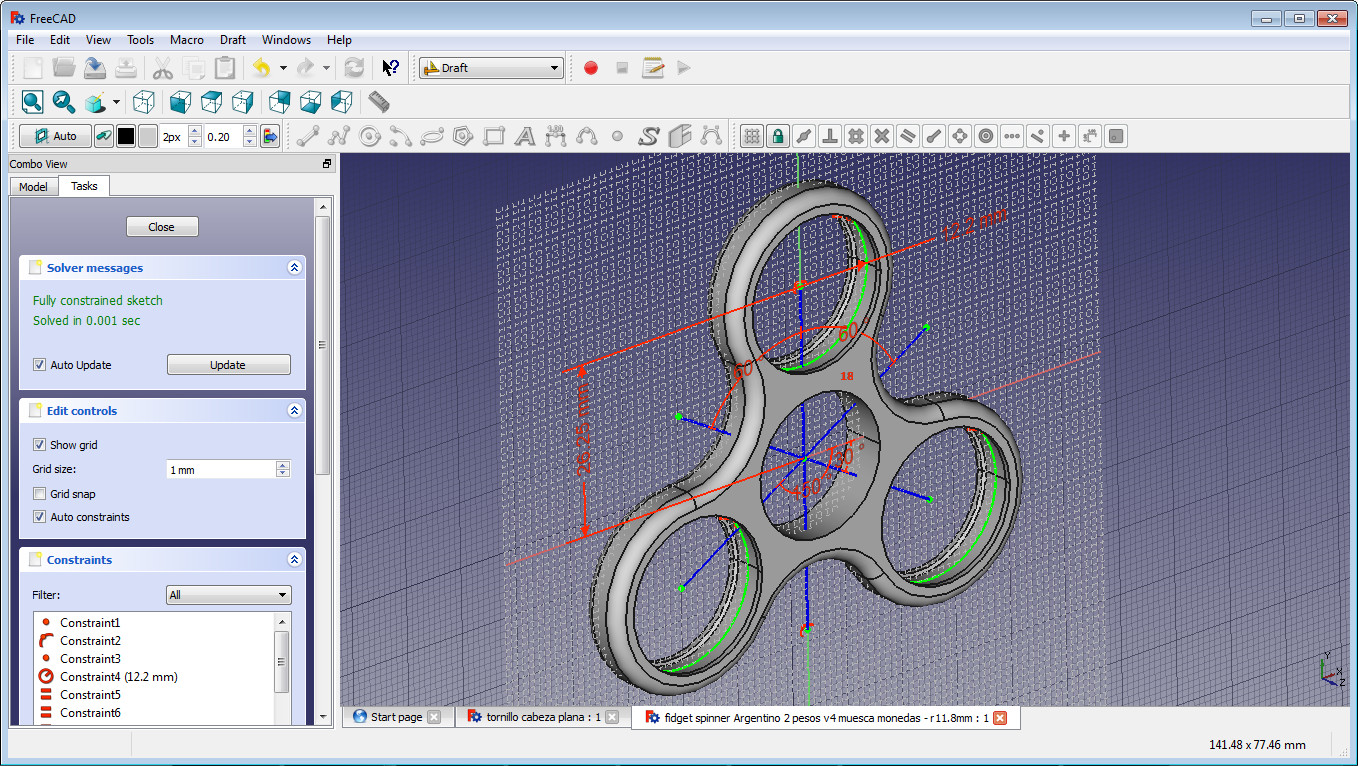Switch to axonometric view cube
Image resolution: width=1358 pixels, height=766 pixels.
click(x=144, y=102)
